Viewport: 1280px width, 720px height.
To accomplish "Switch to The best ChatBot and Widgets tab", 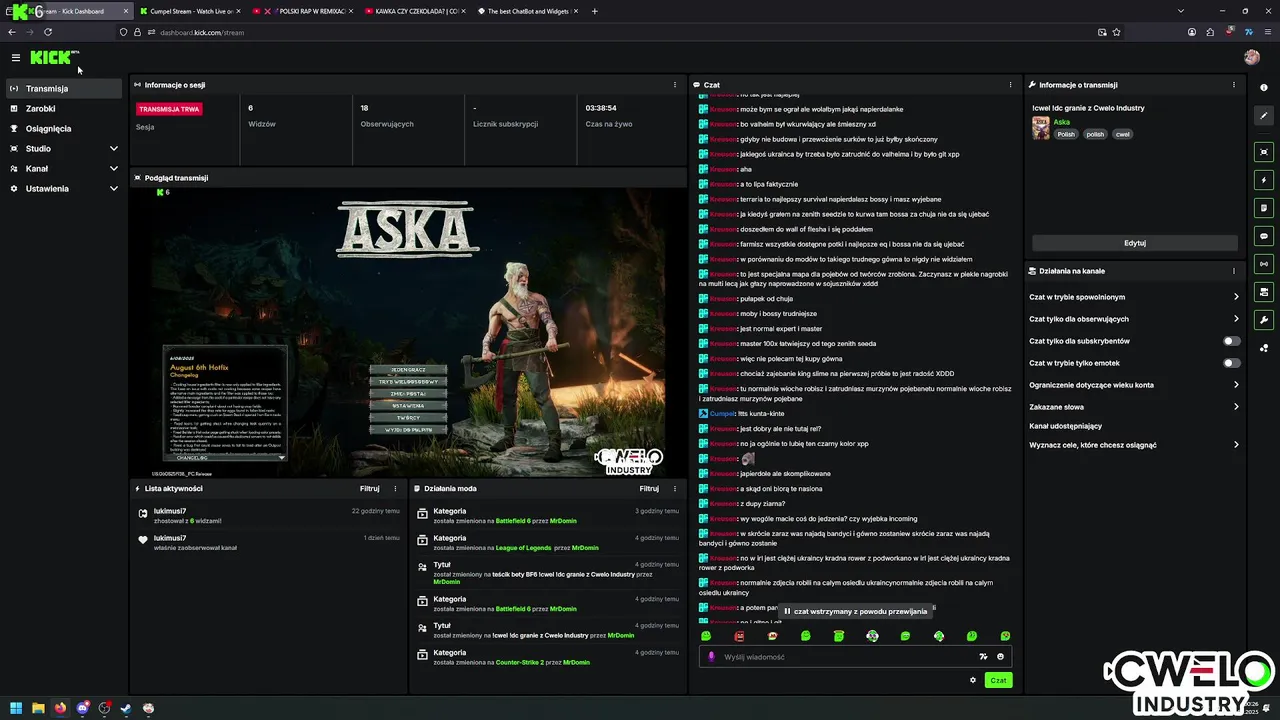I will tap(527, 11).
